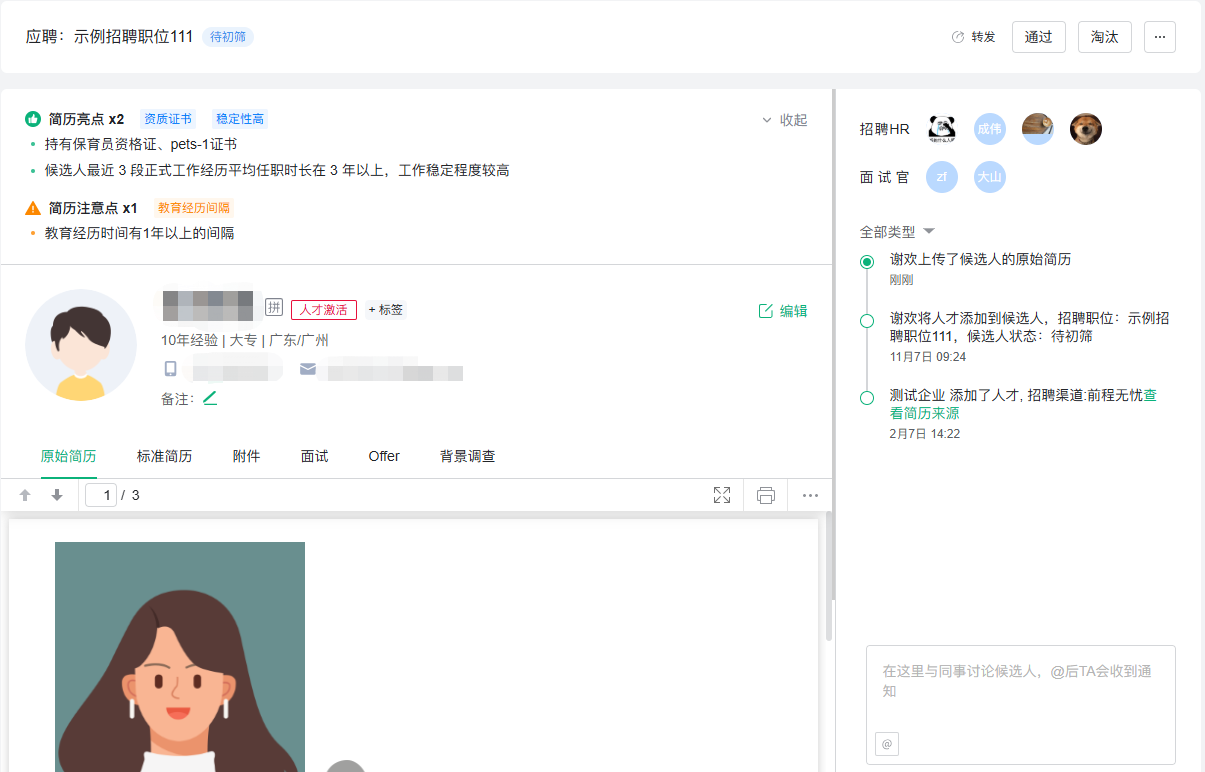Add a tag via + 标签
Viewport: 1205px width, 772px height.
pyautogui.click(x=385, y=310)
